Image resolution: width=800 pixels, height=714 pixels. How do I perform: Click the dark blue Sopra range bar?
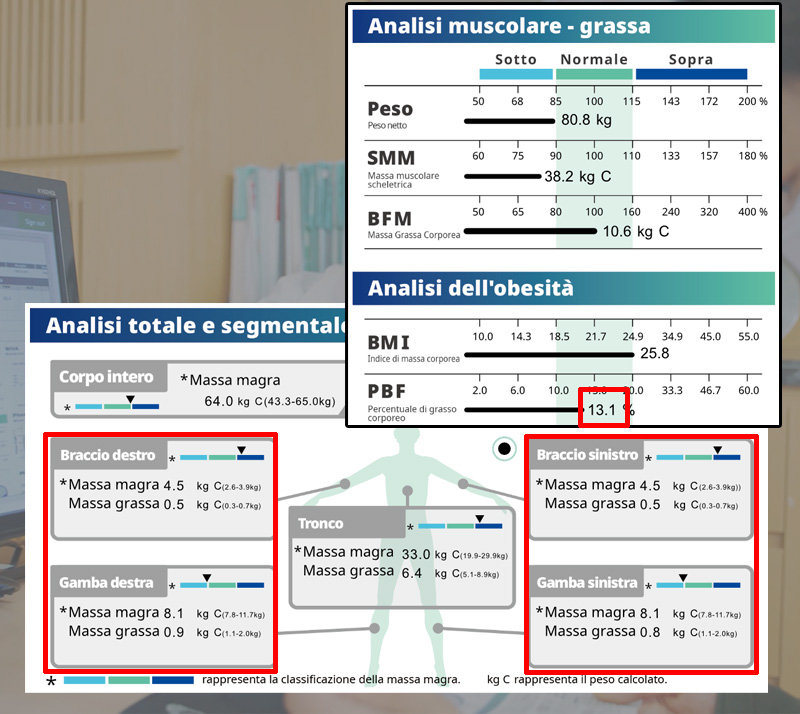(691, 74)
